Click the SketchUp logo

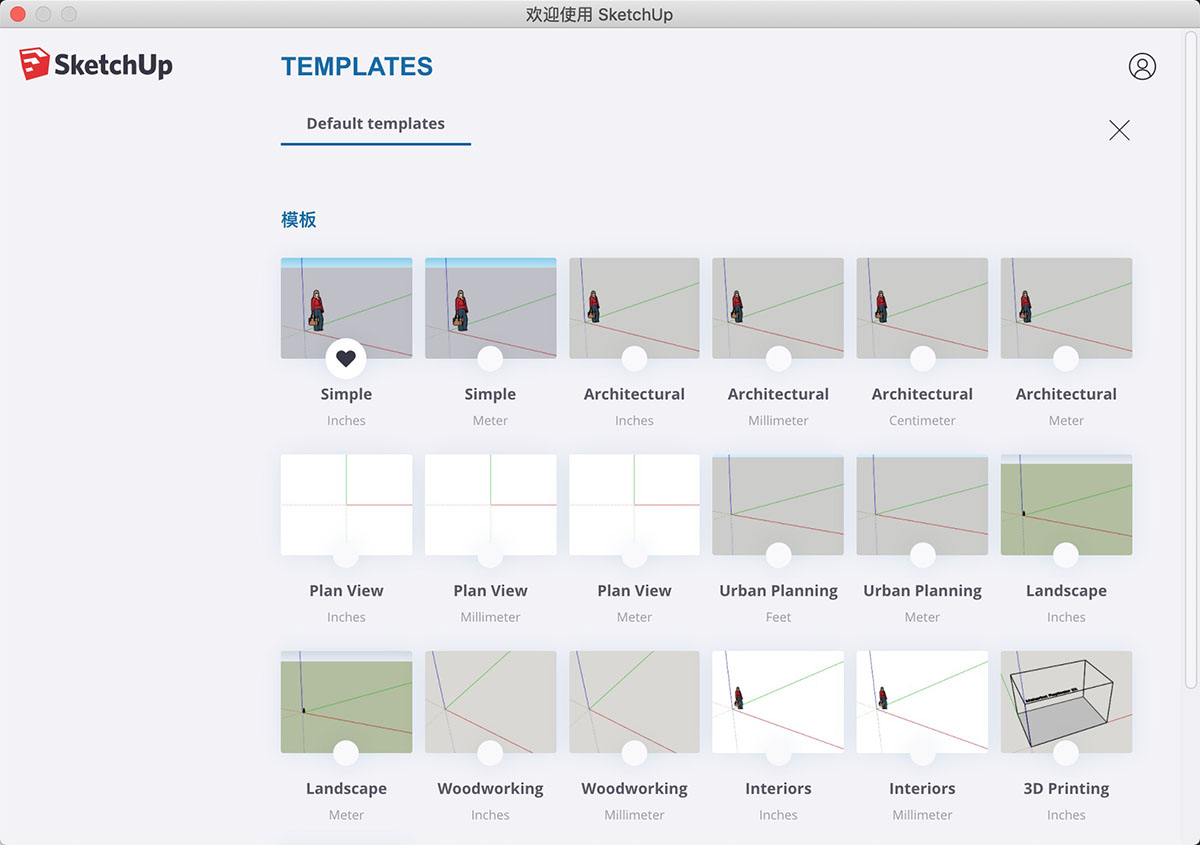point(96,64)
